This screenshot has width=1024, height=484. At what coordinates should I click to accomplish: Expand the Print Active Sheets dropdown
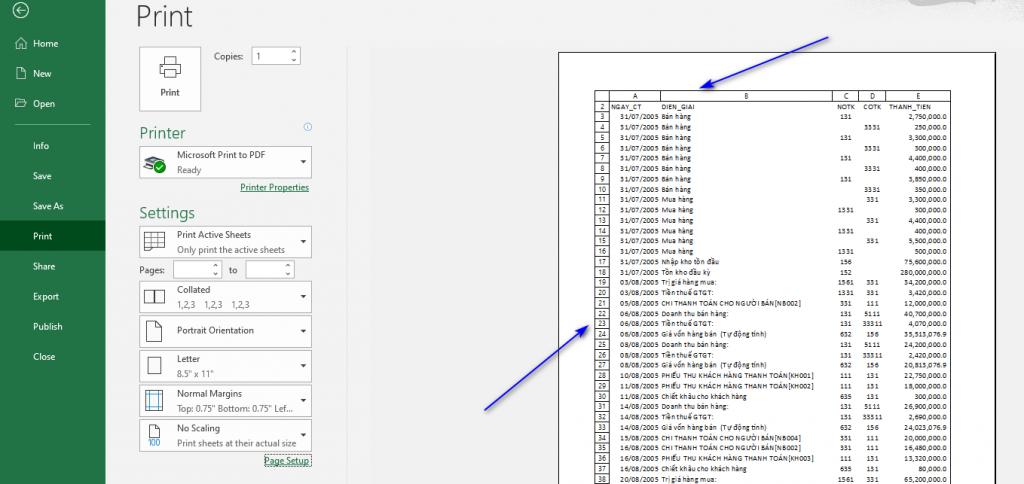coord(303,242)
